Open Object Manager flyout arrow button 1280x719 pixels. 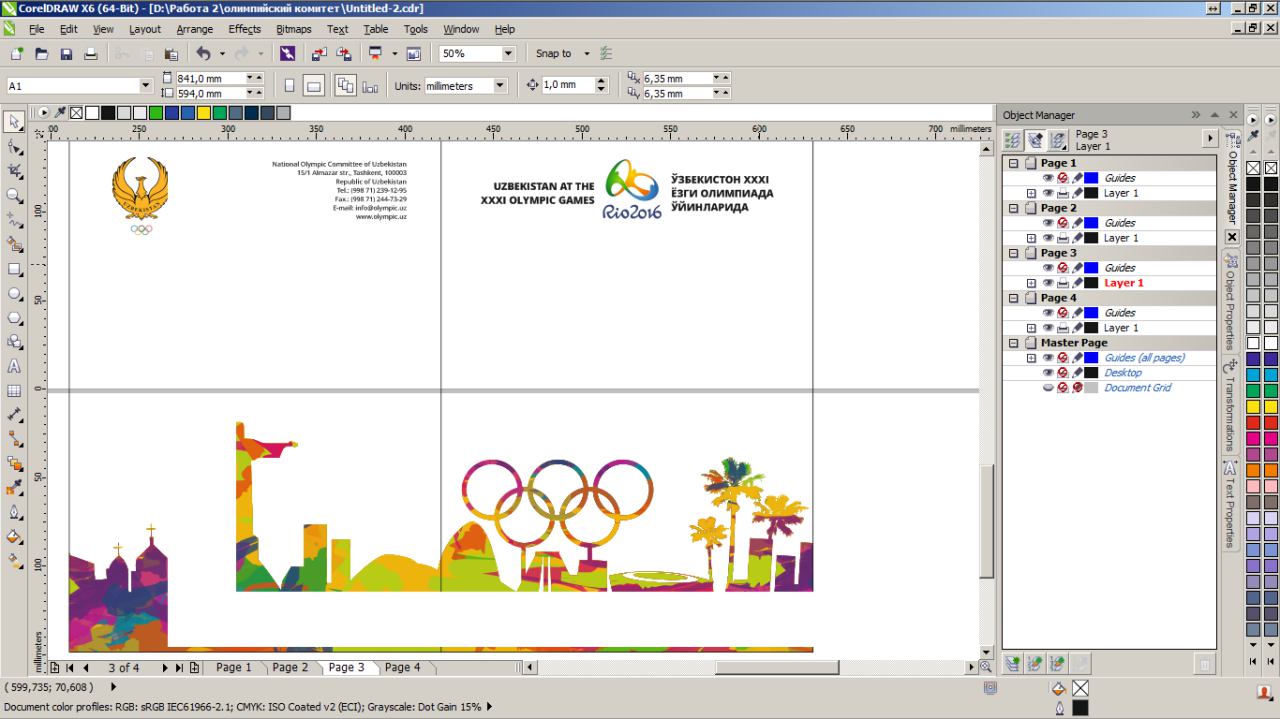click(x=1210, y=140)
